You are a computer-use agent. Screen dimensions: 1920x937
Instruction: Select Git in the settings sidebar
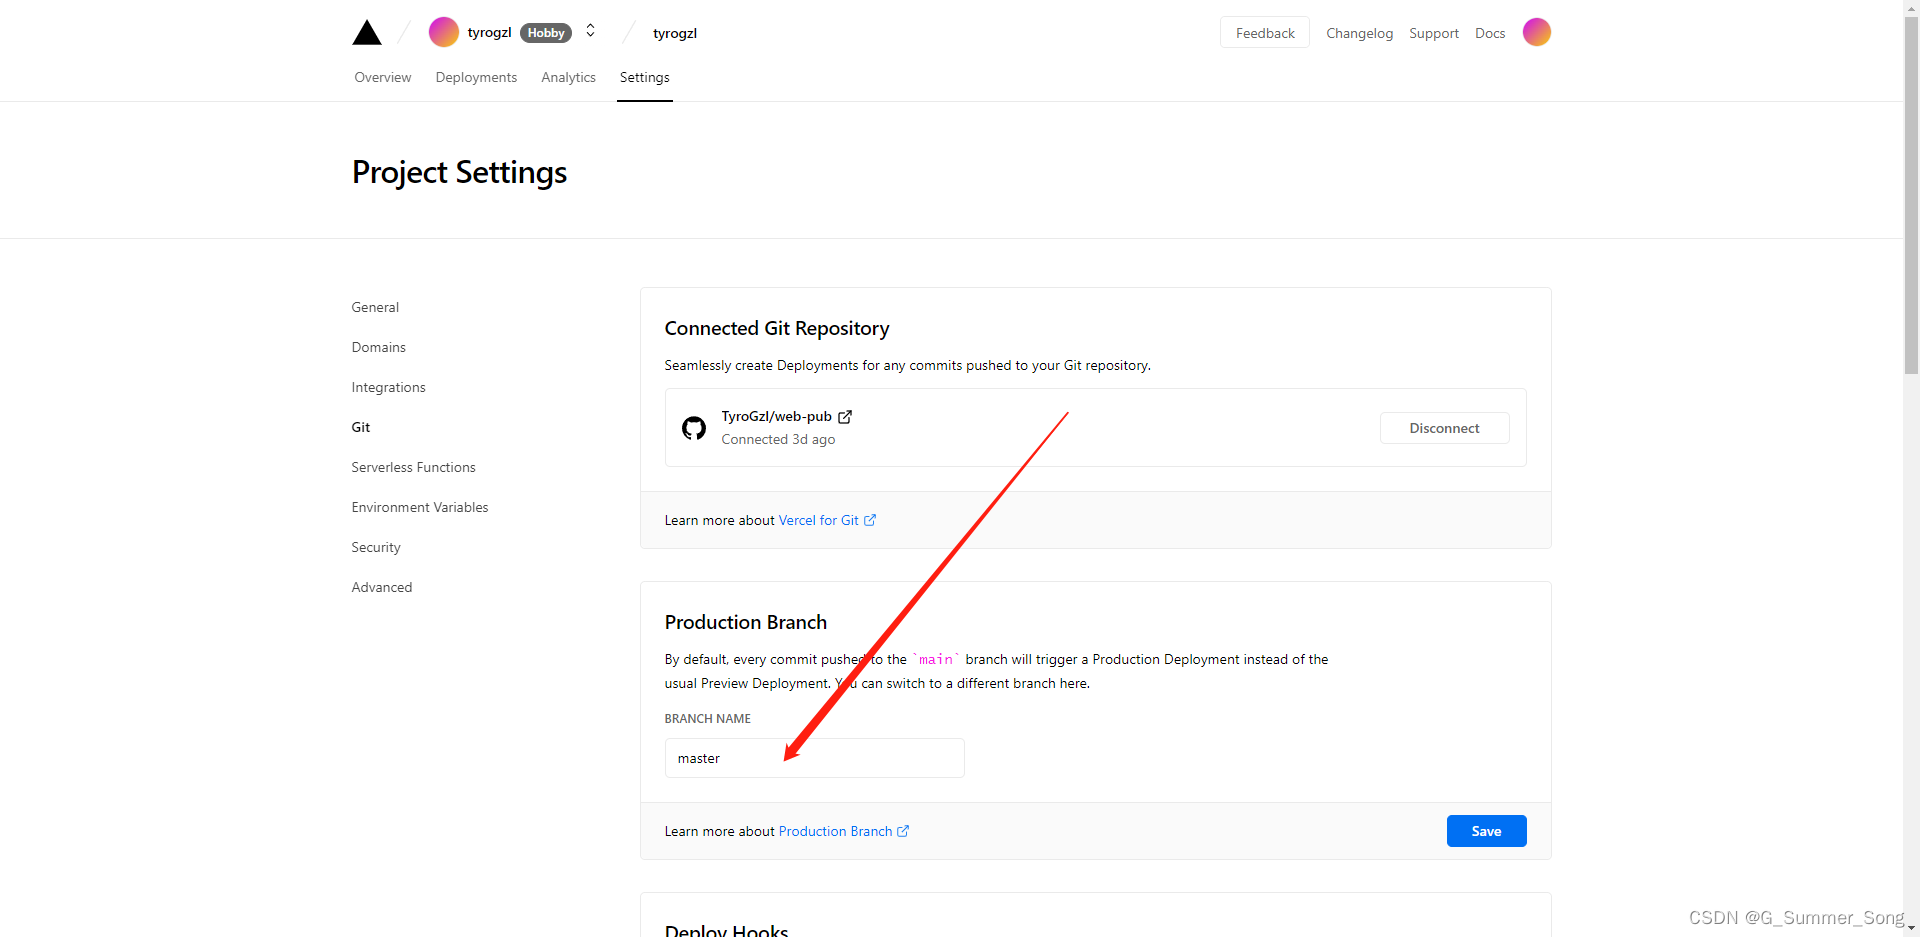(361, 427)
